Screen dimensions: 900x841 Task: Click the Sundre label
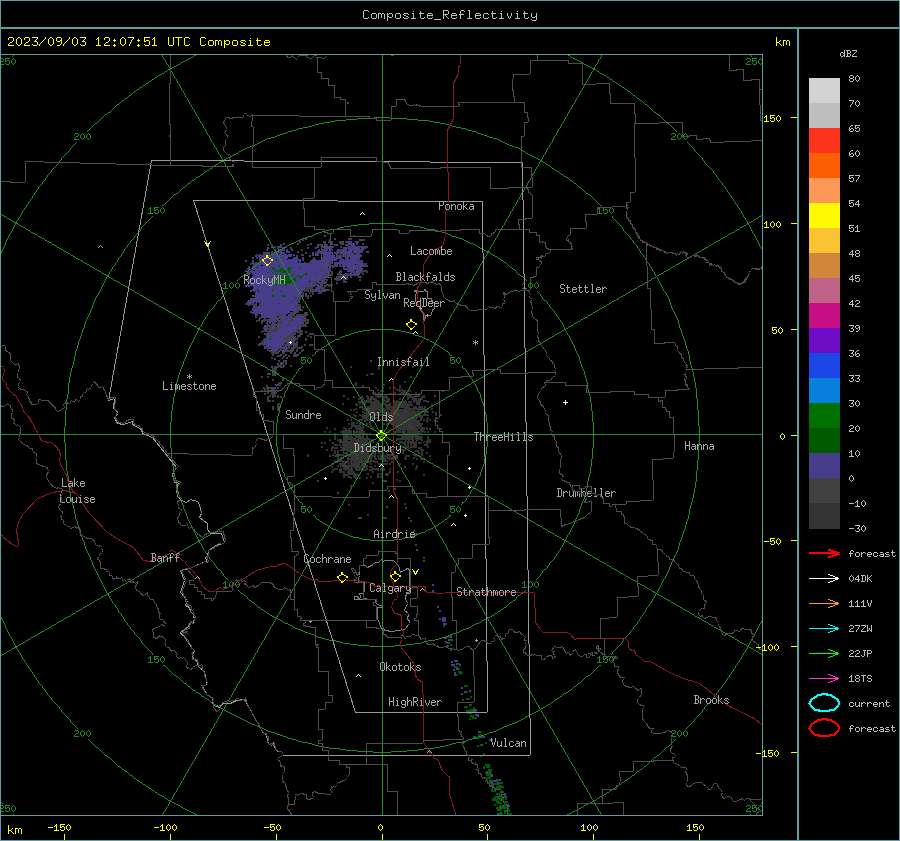point(303,414)
